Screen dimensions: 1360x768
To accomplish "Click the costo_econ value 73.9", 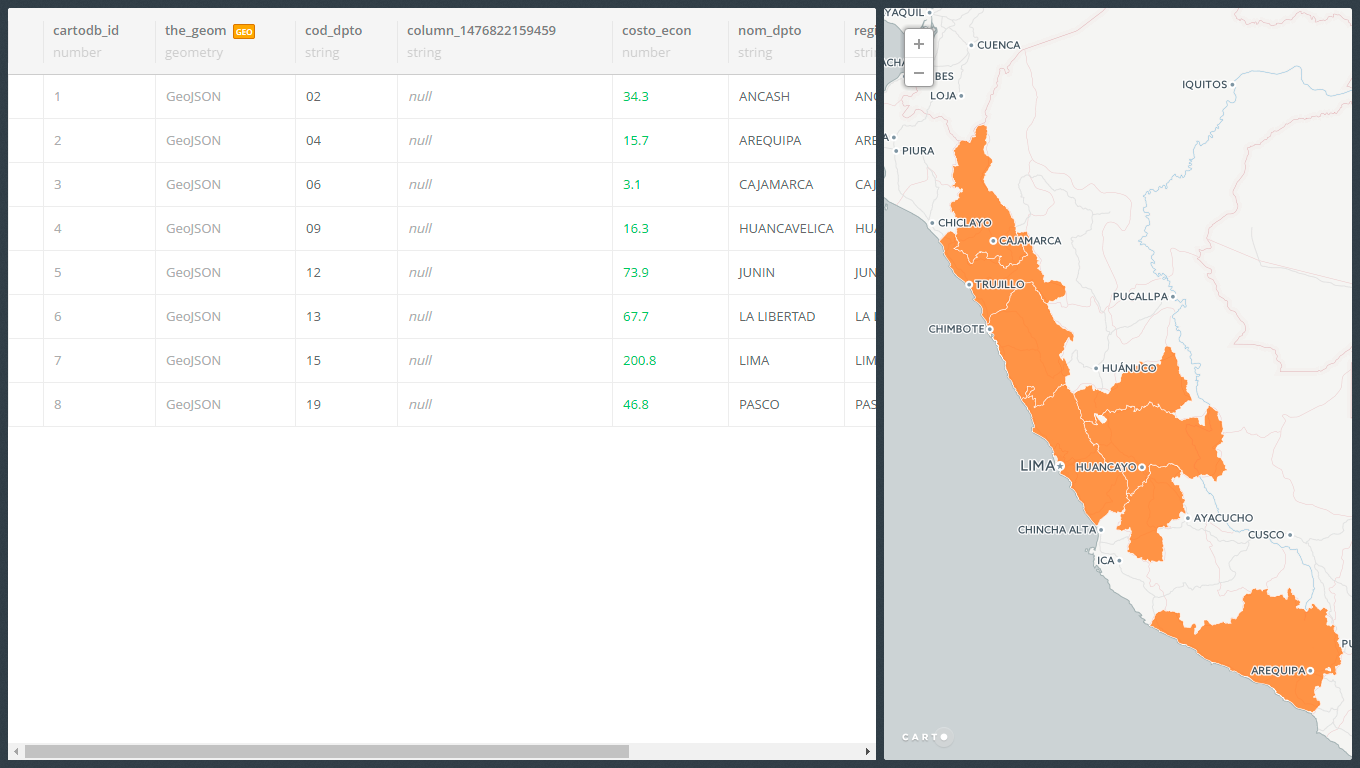I will coord(636,273).
